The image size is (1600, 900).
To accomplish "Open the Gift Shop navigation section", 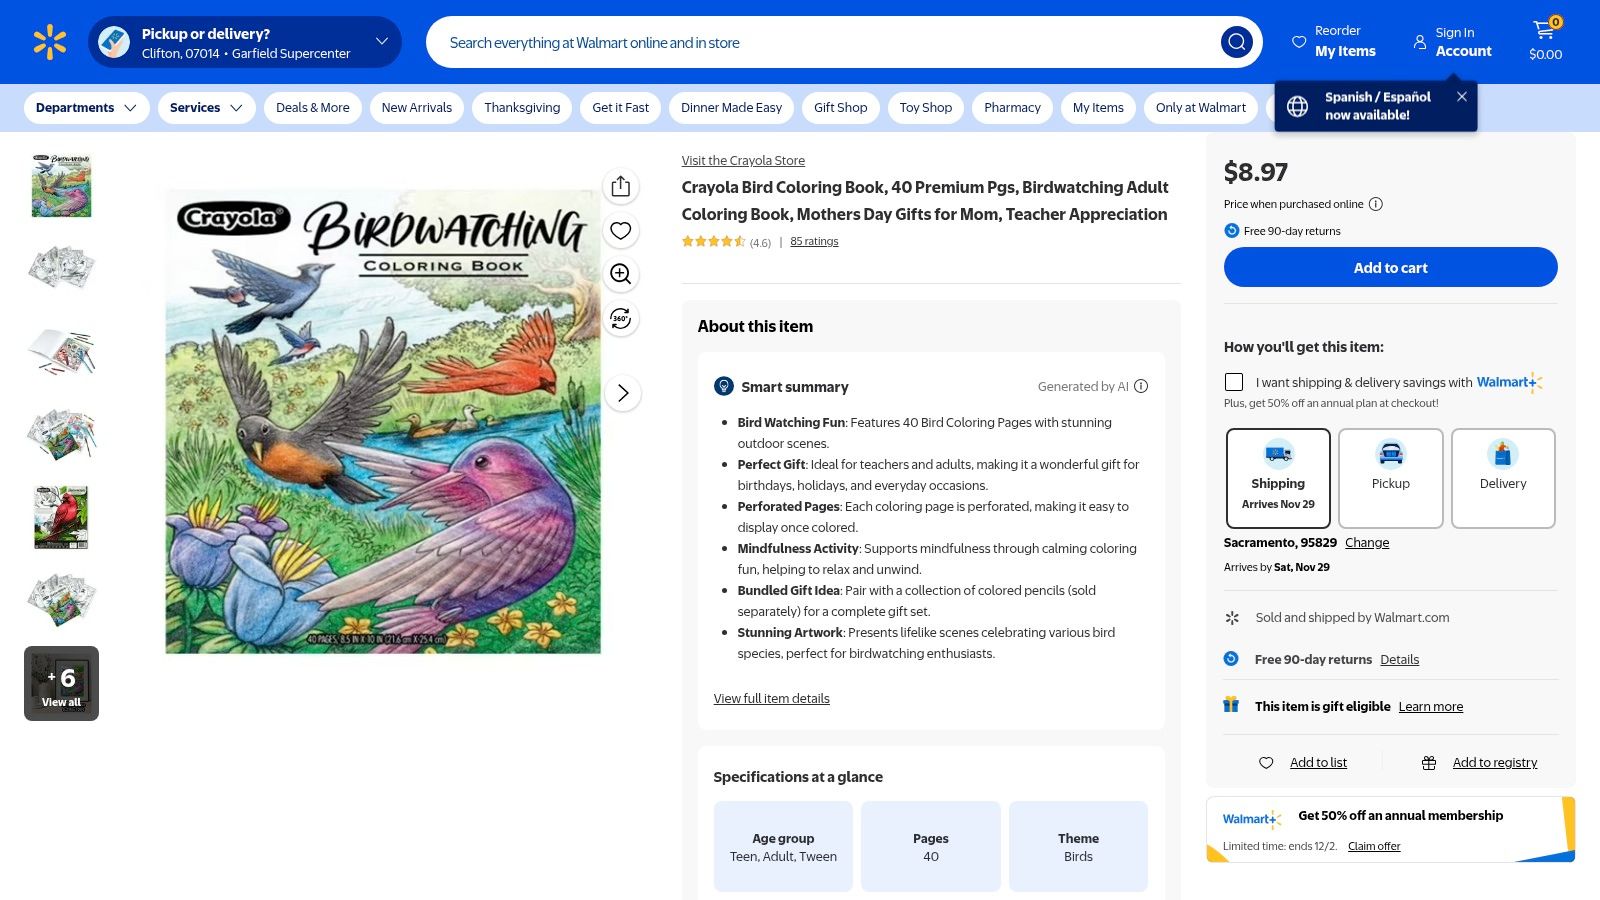I will click(x=840, y=107).
